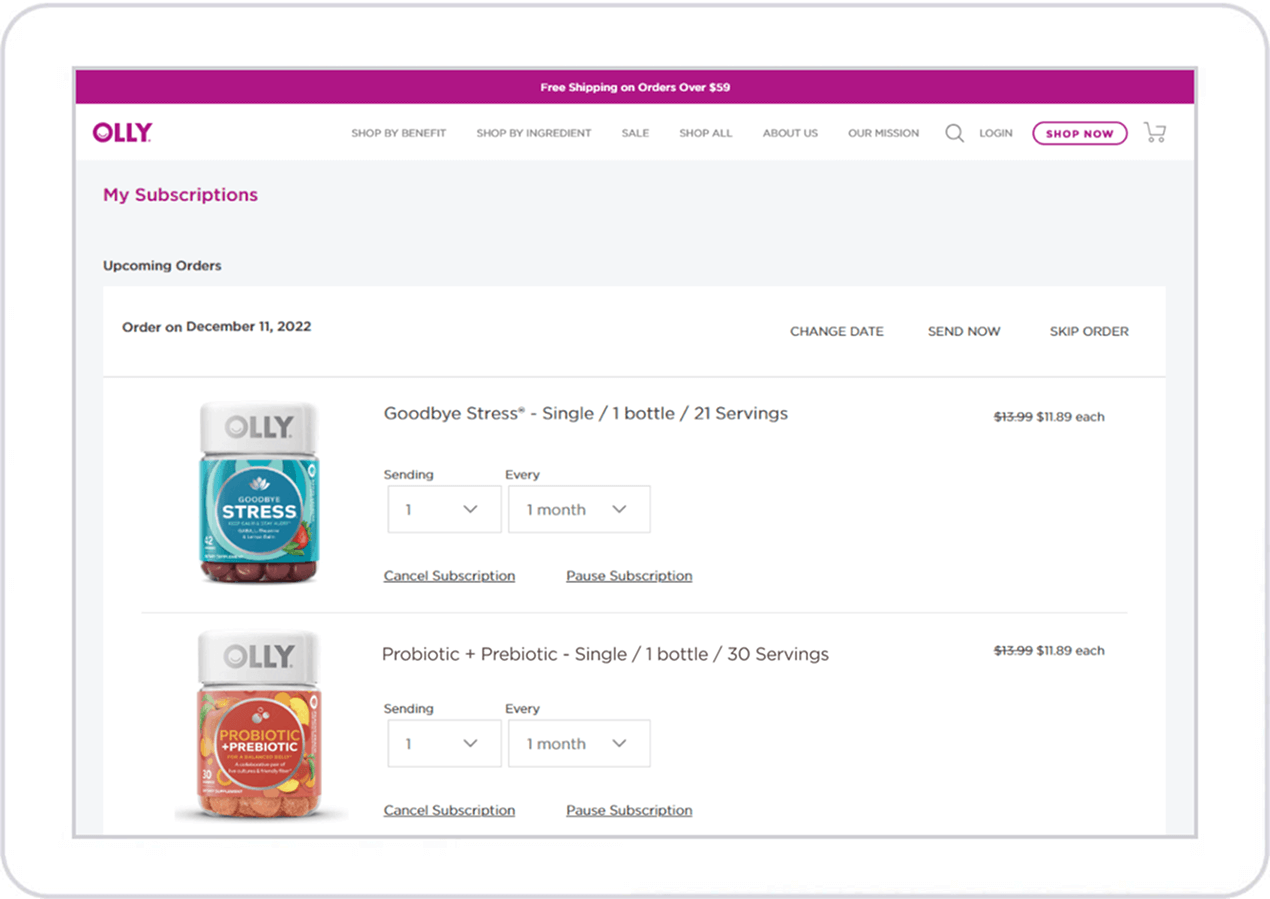Open Sending quantity dropdown for Probiotic + Prebiotic
1270x899 pixels.
(x=444, y=743)
